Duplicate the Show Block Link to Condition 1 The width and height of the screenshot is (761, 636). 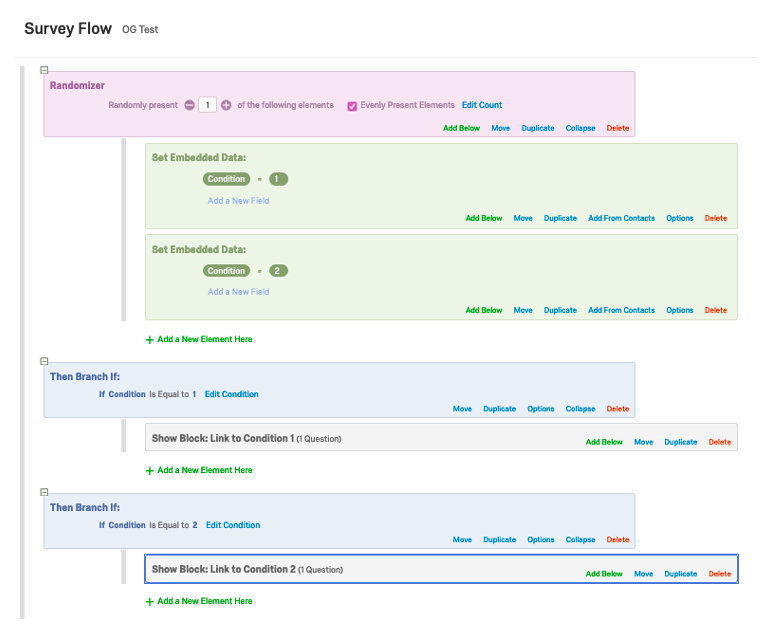pos(681,442)
